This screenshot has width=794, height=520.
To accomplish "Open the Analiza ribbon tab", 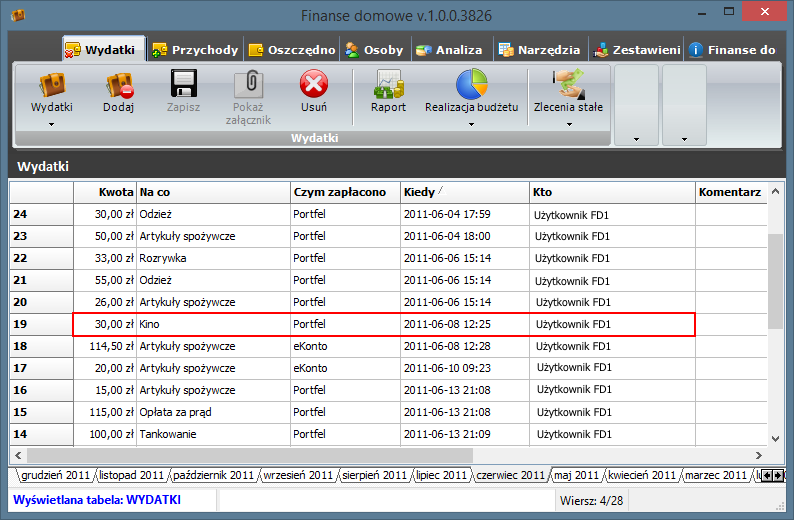I will [449, 49].
